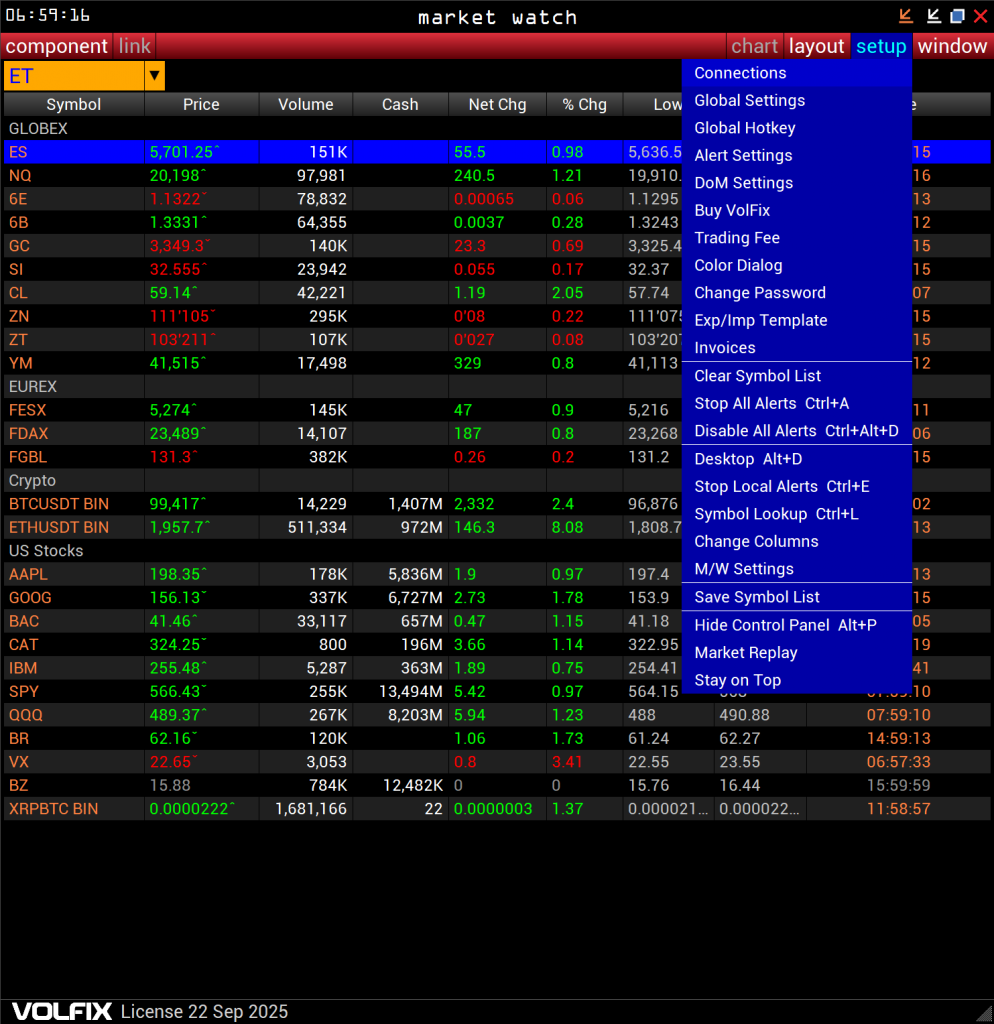Open the layout menu
Viewport: 994px width, 1024px height.
[x=816, y=46]
